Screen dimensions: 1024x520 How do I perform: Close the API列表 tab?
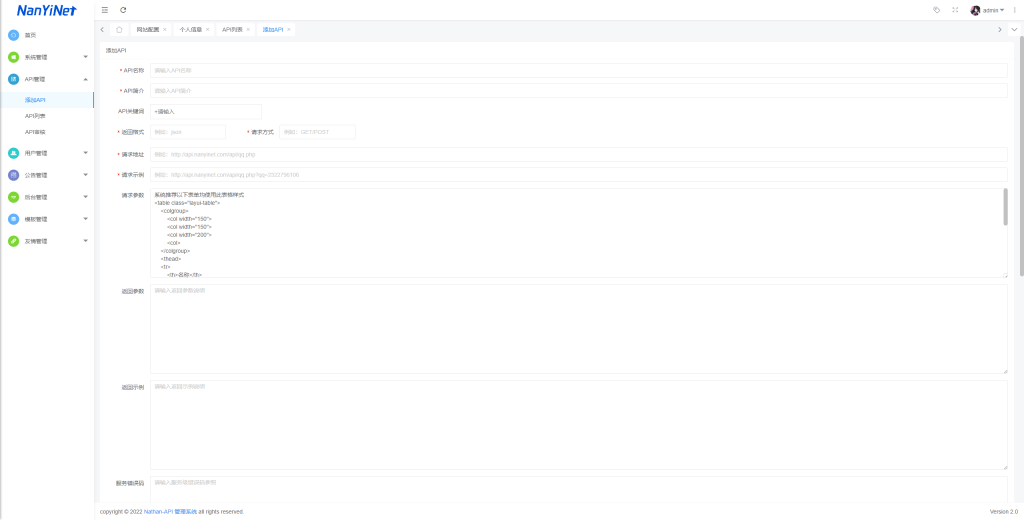click(x=248, y=30)
